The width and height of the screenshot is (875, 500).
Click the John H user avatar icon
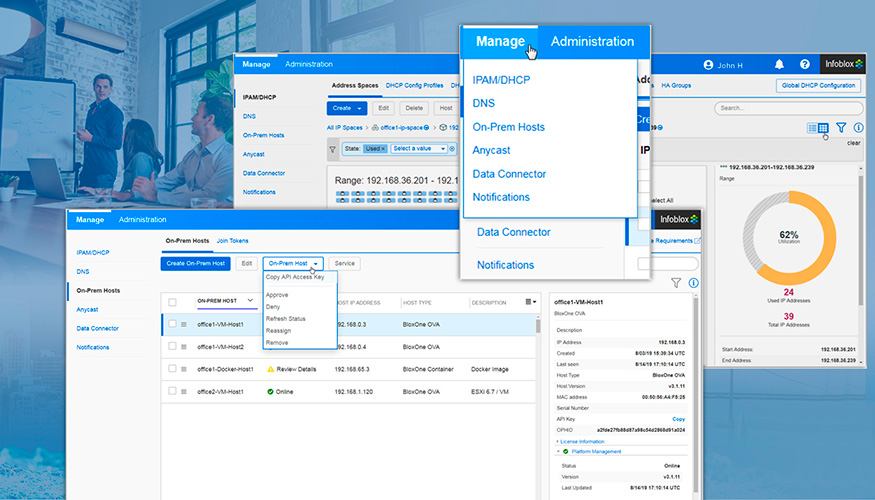tap(708, 65)
